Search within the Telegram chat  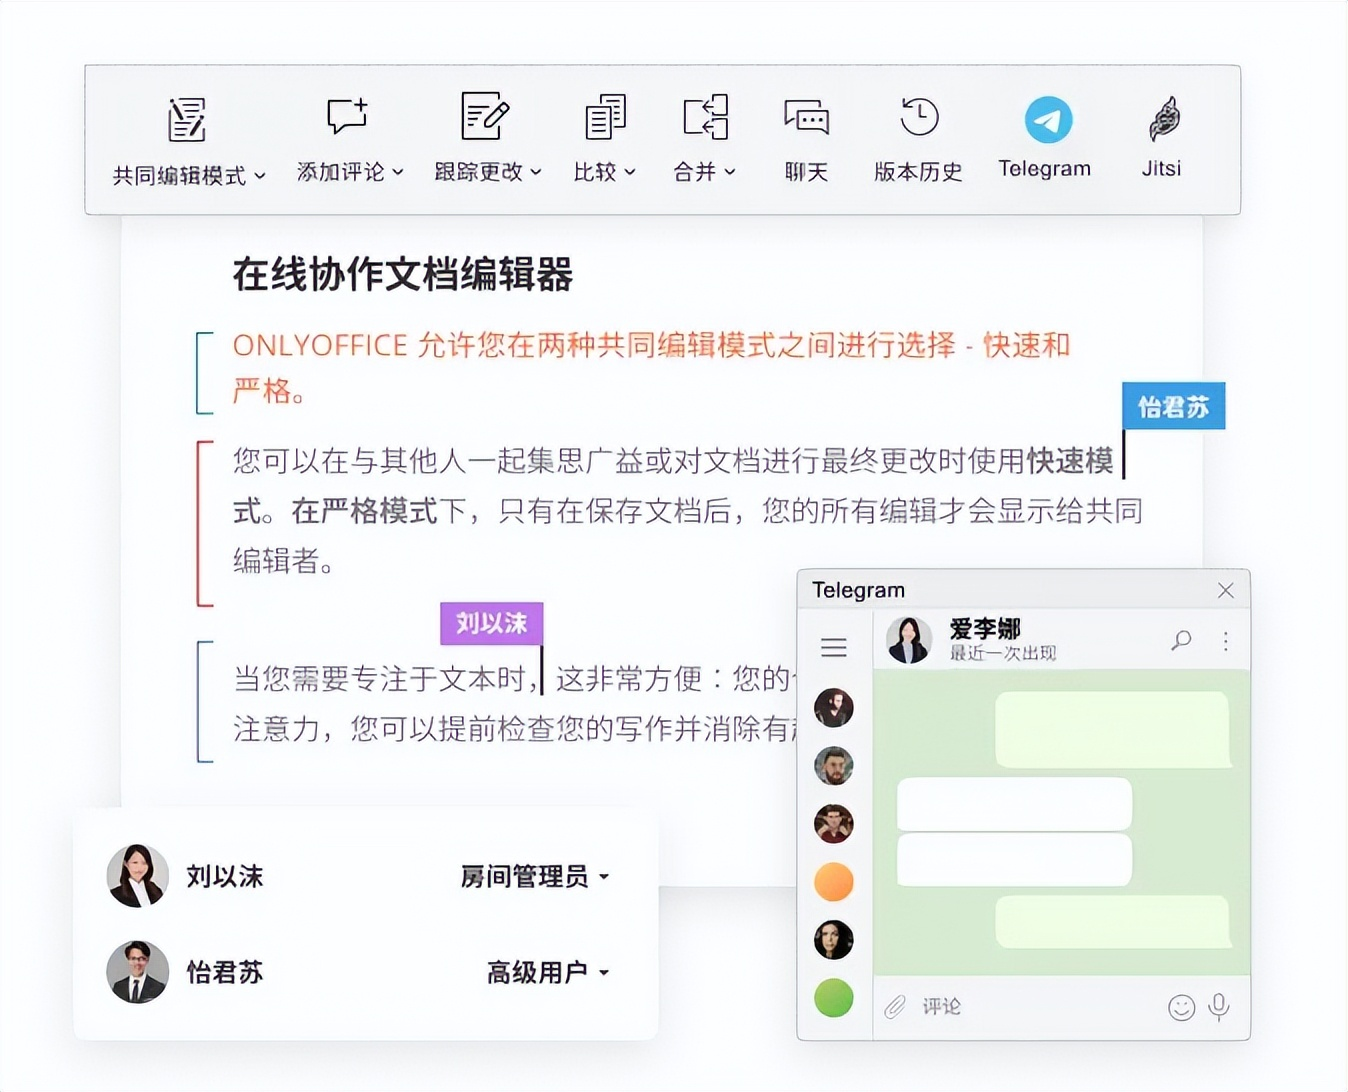tap(1181, 640)
